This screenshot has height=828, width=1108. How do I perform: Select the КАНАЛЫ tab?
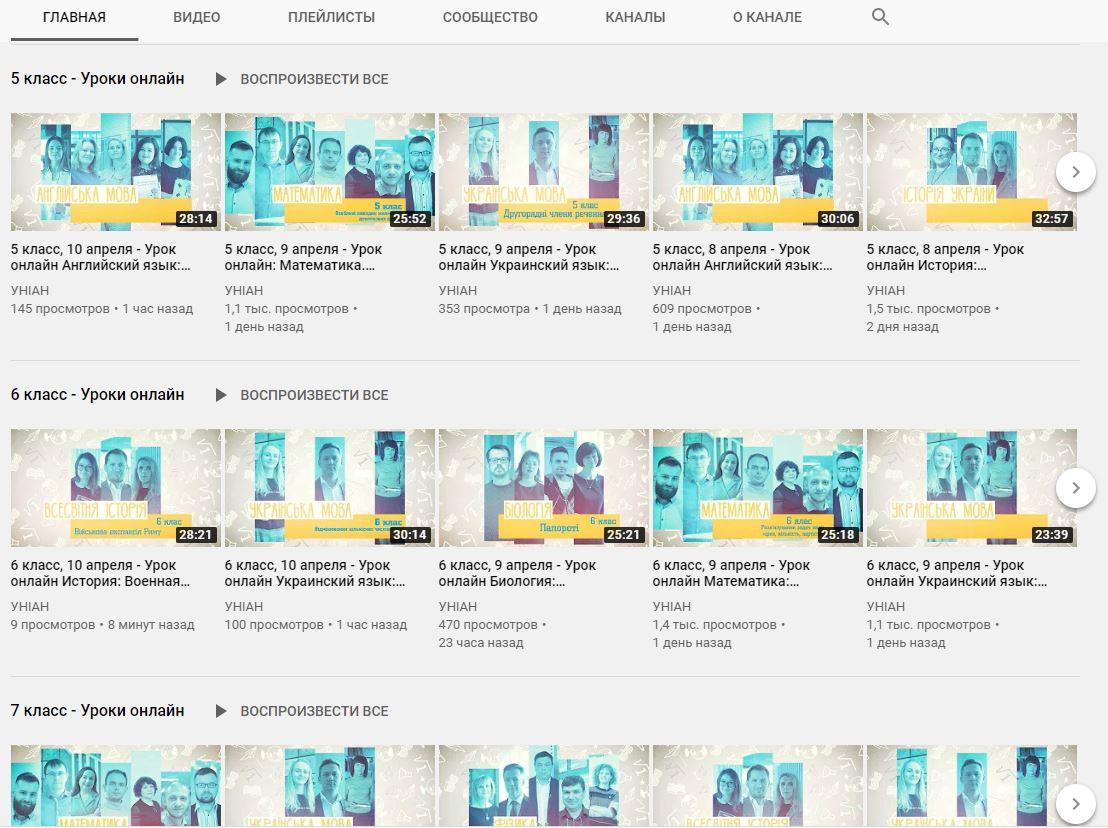635,17
